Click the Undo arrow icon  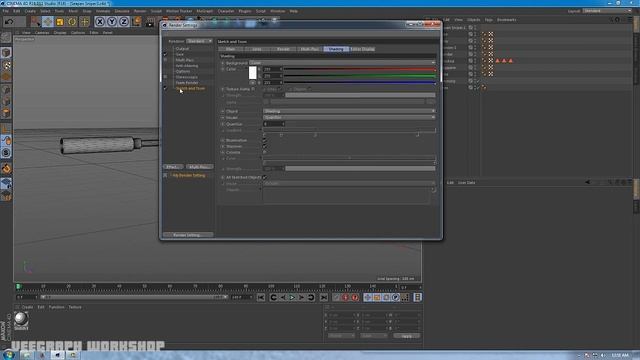point(9,21)
